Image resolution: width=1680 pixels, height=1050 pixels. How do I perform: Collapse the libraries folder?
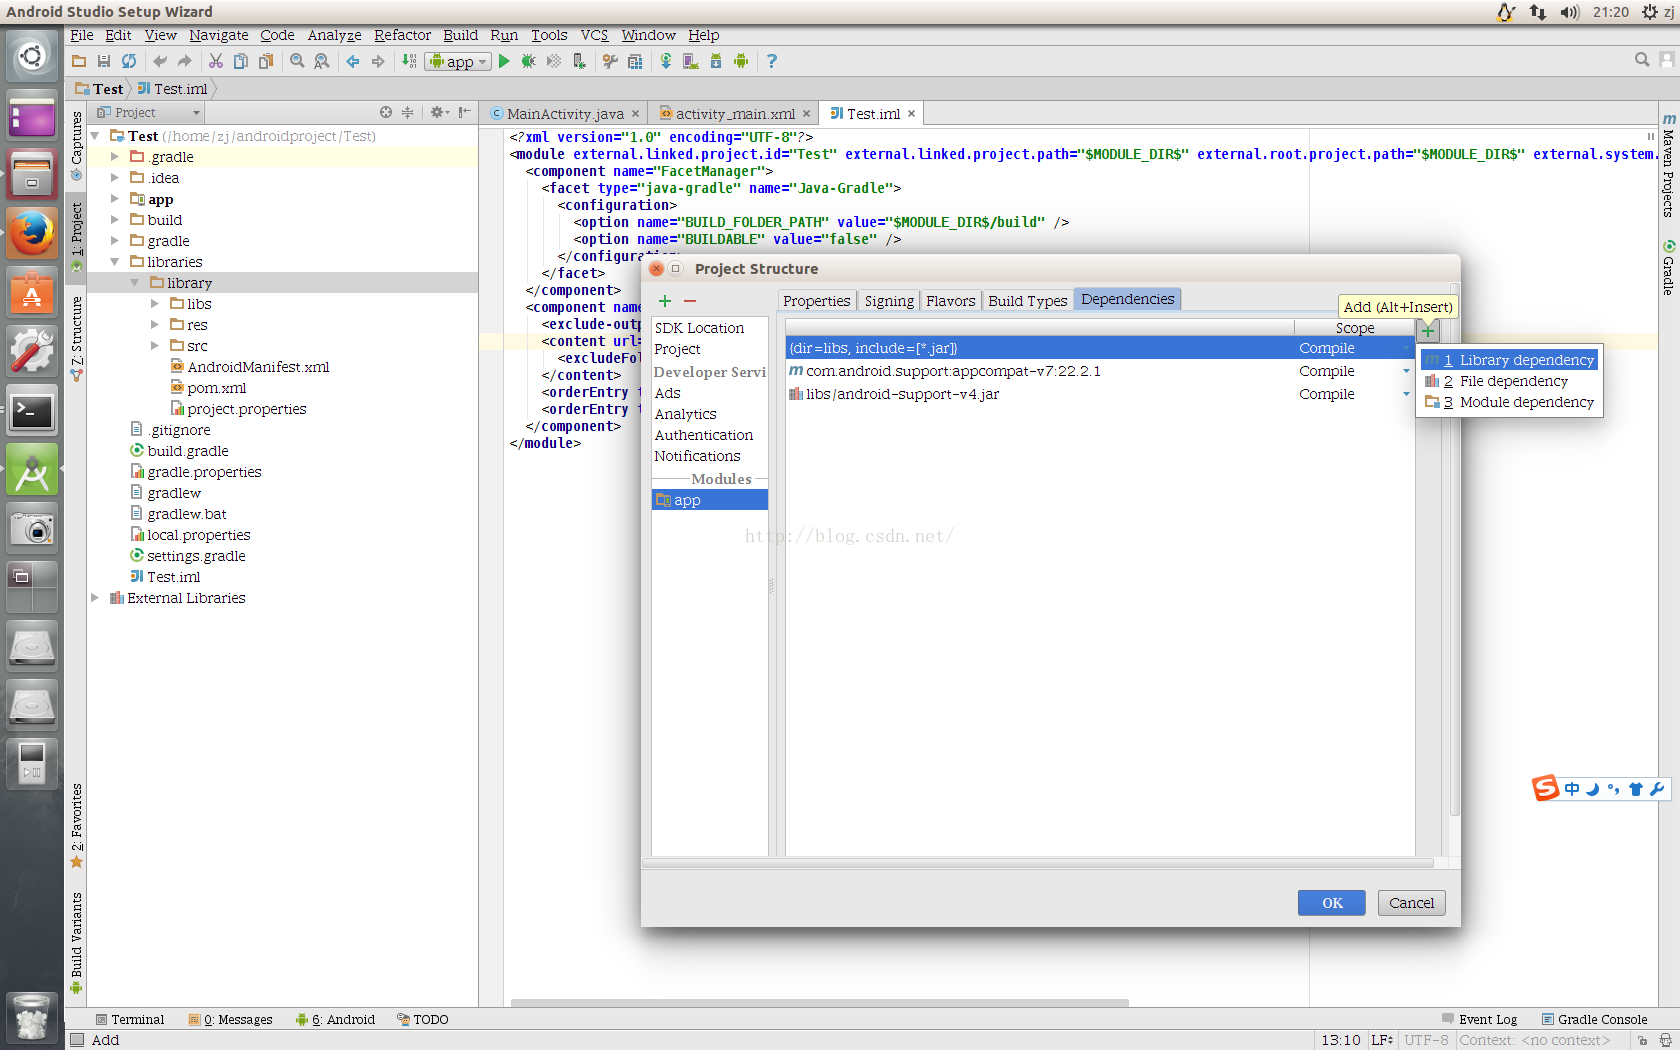coord(115,262)
